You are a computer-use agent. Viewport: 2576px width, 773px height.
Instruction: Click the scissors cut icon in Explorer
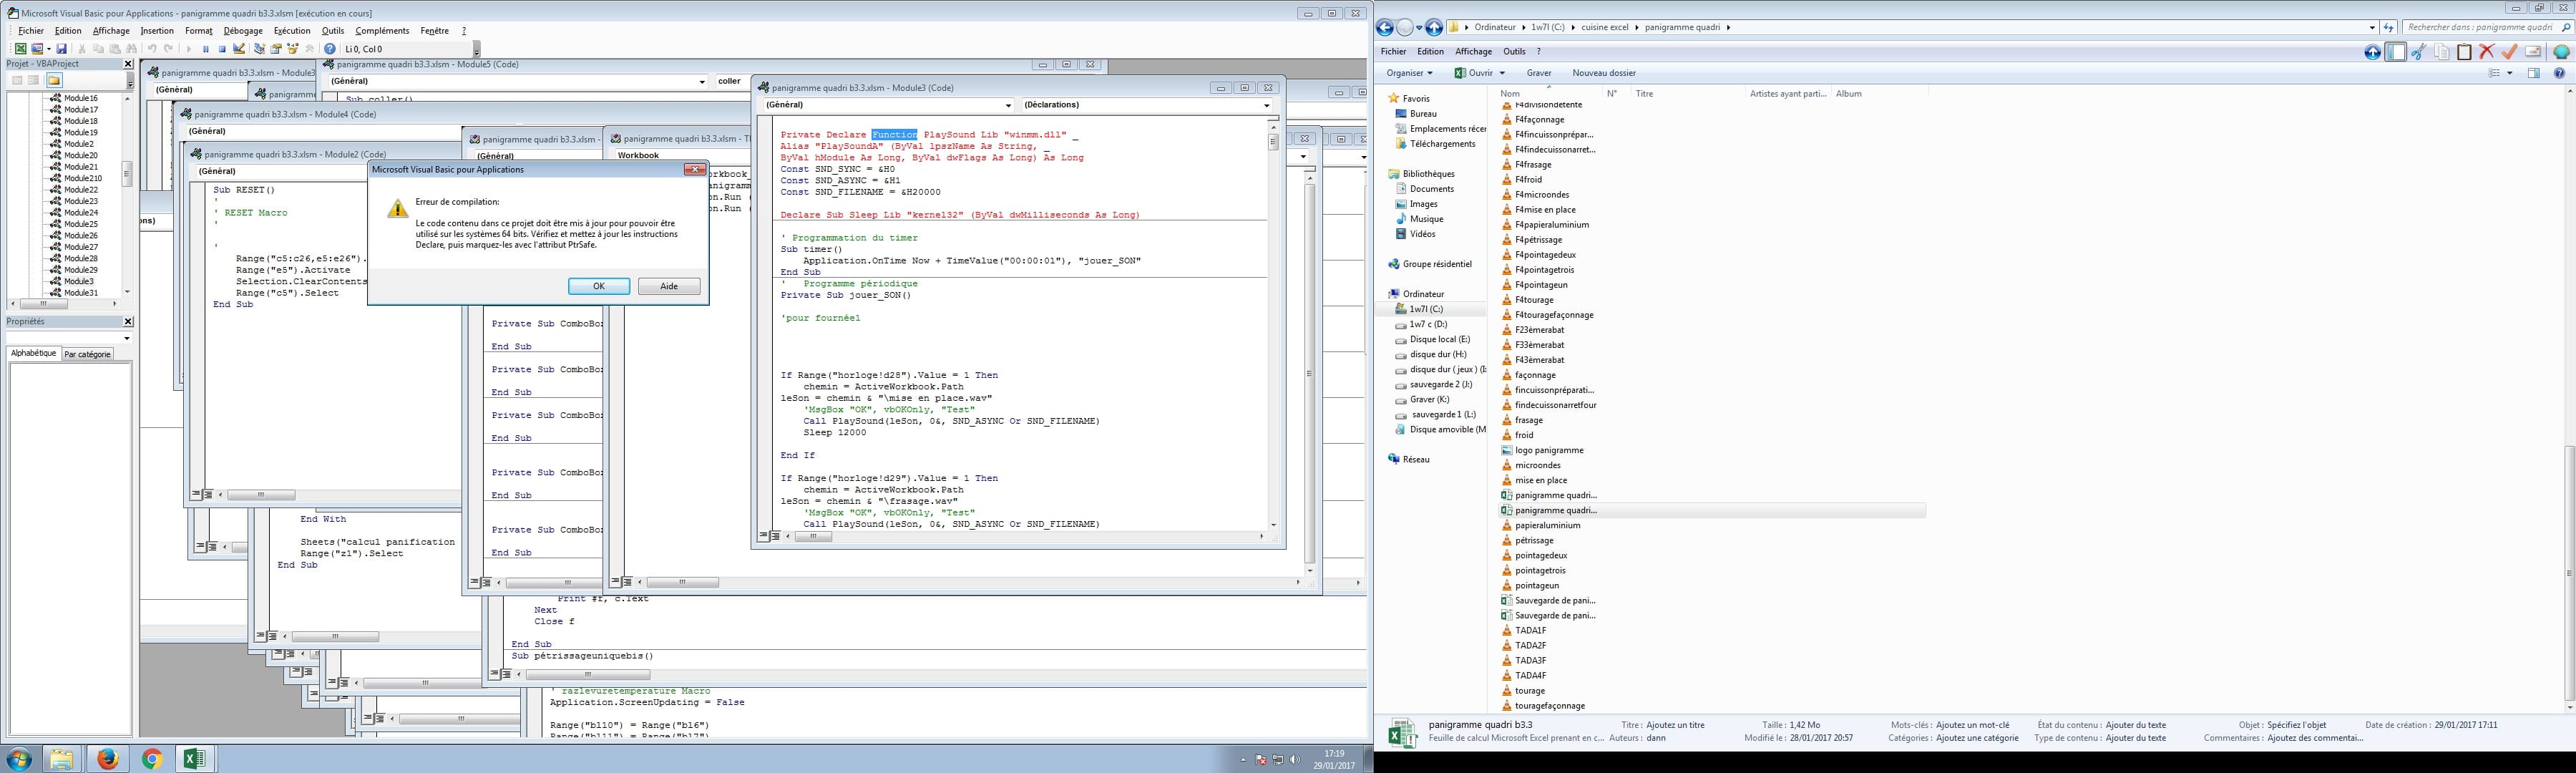tap(2419, 52)
